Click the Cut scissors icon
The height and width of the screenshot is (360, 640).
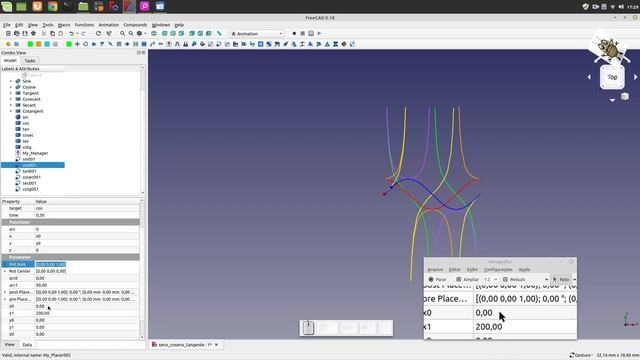[44, 33]
